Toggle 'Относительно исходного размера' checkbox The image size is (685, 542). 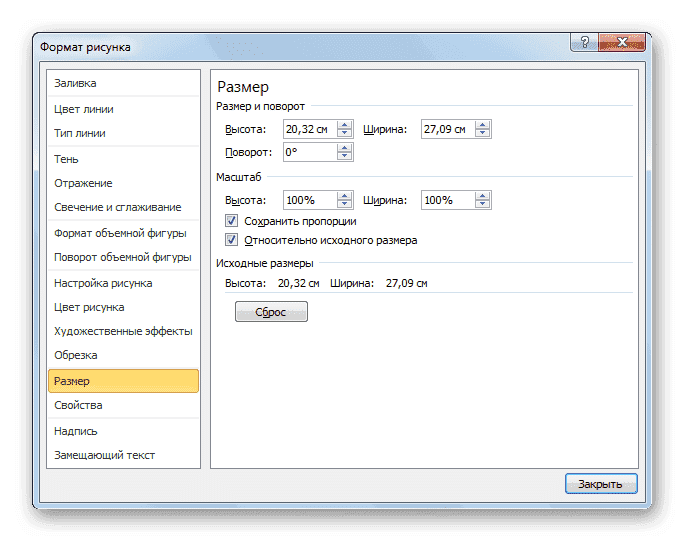(x=232, y=240)
